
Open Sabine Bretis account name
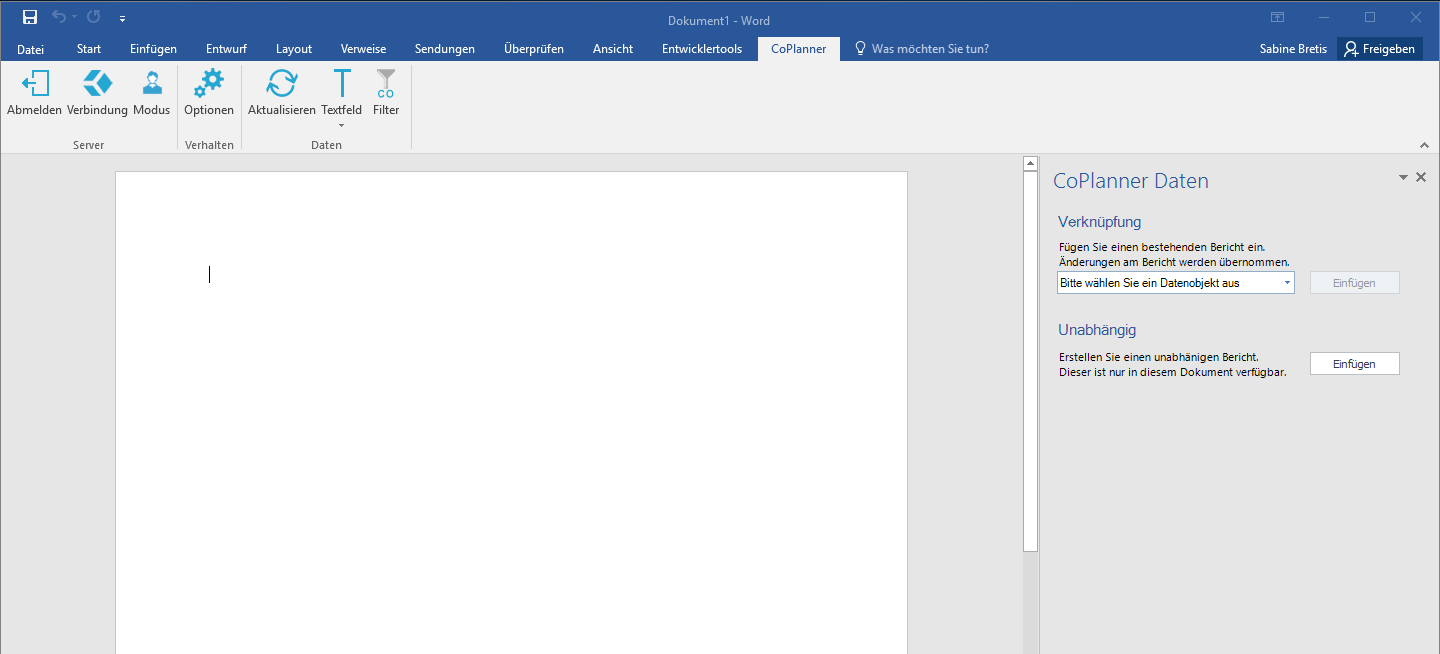1294,49
